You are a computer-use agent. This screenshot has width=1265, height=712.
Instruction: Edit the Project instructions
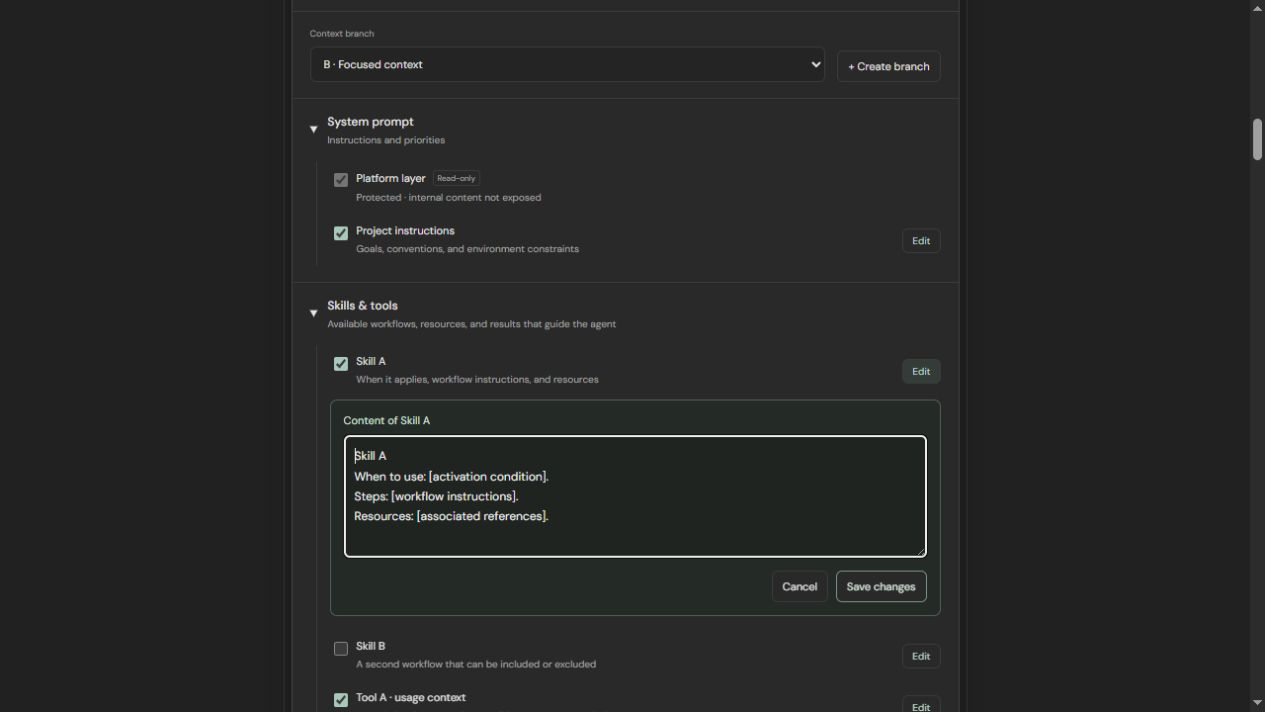click(921, 241)
